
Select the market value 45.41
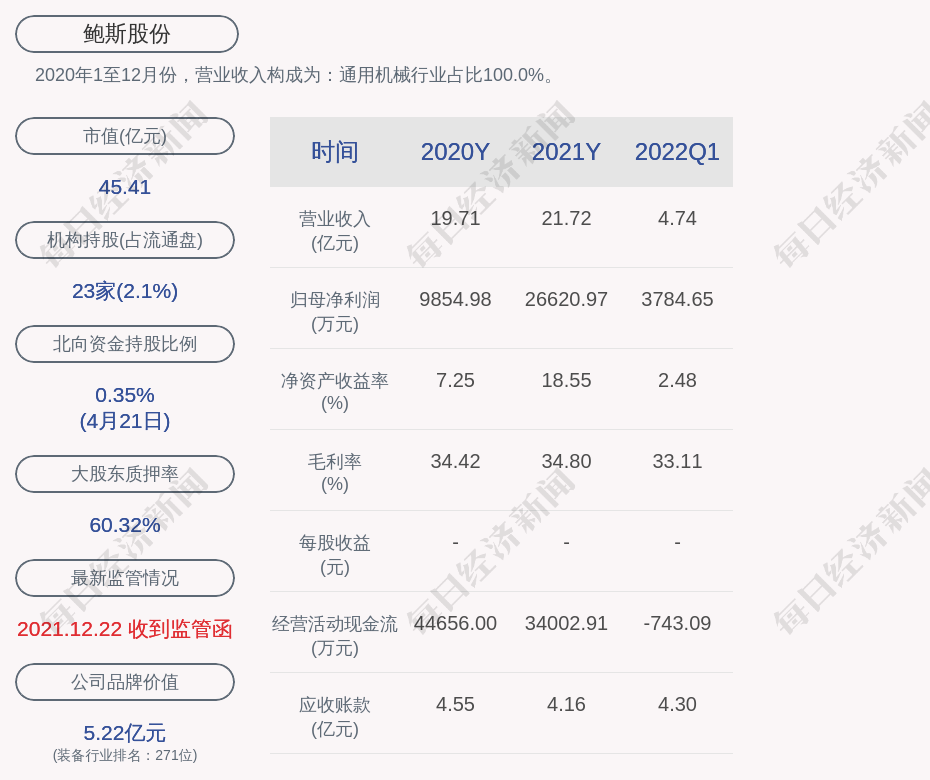(125, 187)
